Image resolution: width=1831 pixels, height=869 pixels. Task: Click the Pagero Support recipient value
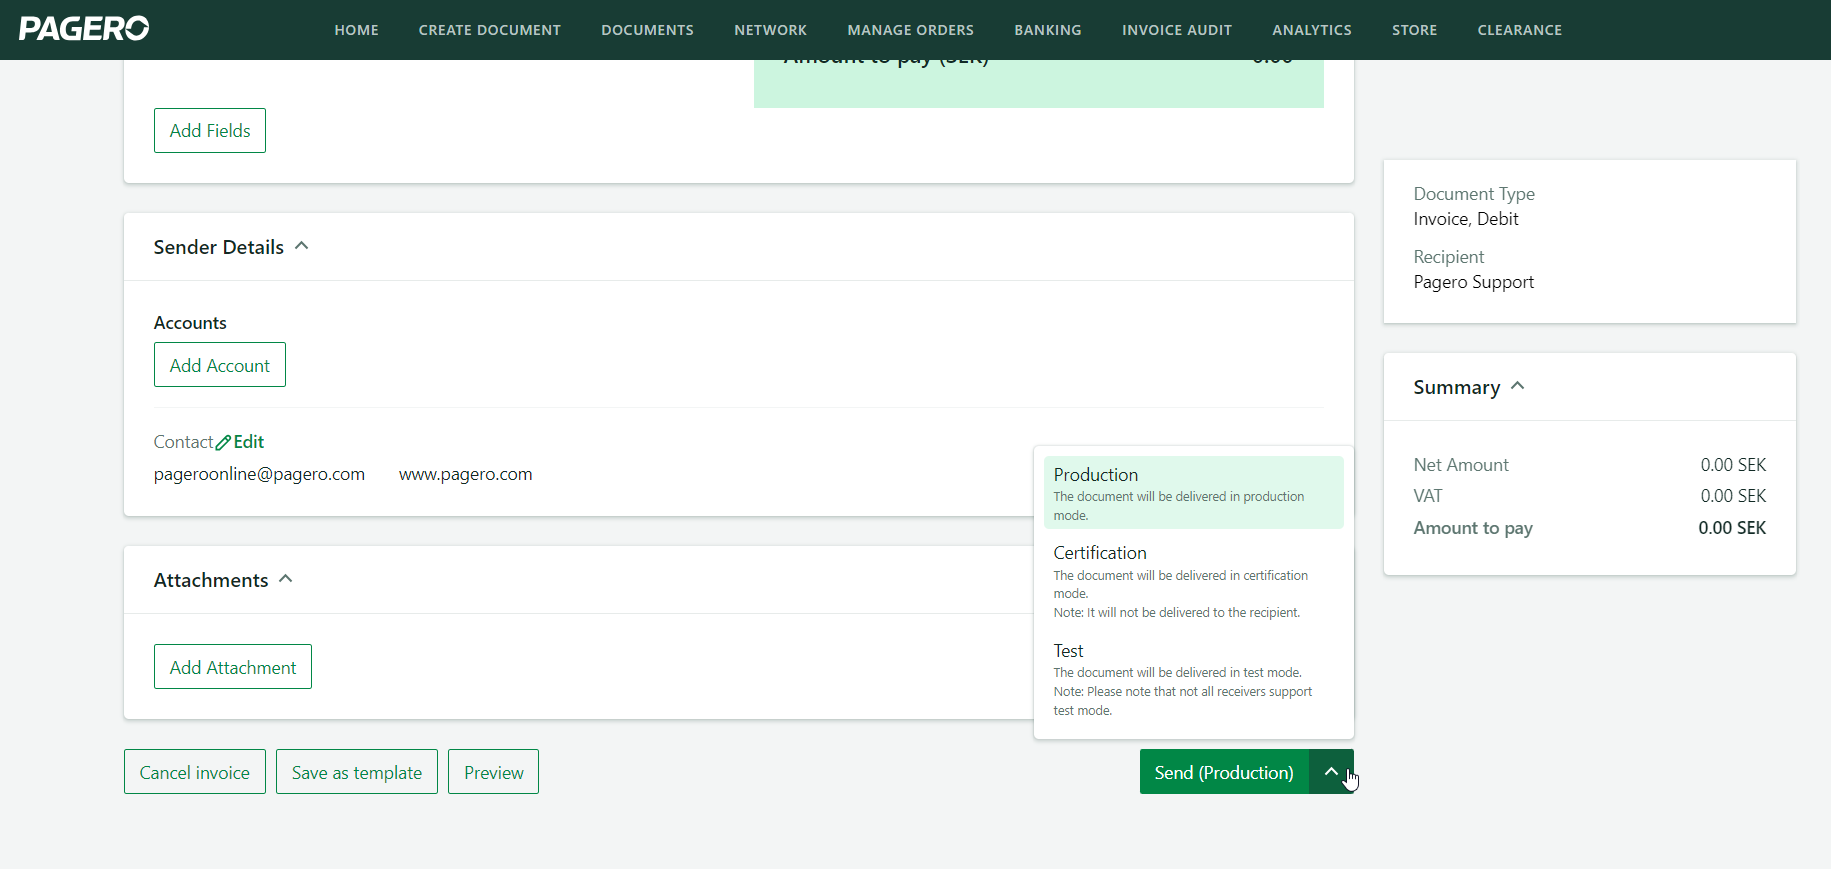pyautogui.click(x=1473, y=282)
